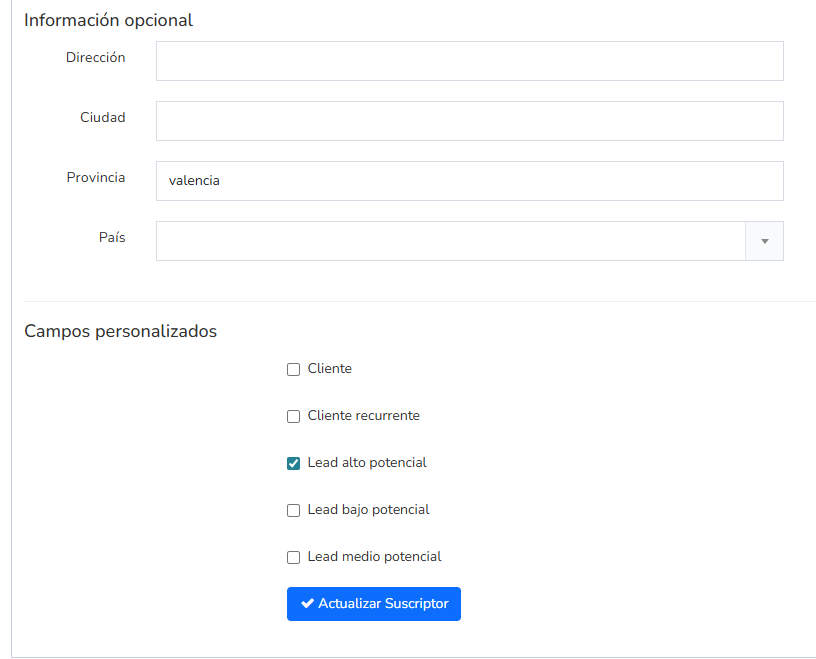This screenshot has height=659, width=816.
Task: Click into the Ciudad input box
Action: [469, 121]
